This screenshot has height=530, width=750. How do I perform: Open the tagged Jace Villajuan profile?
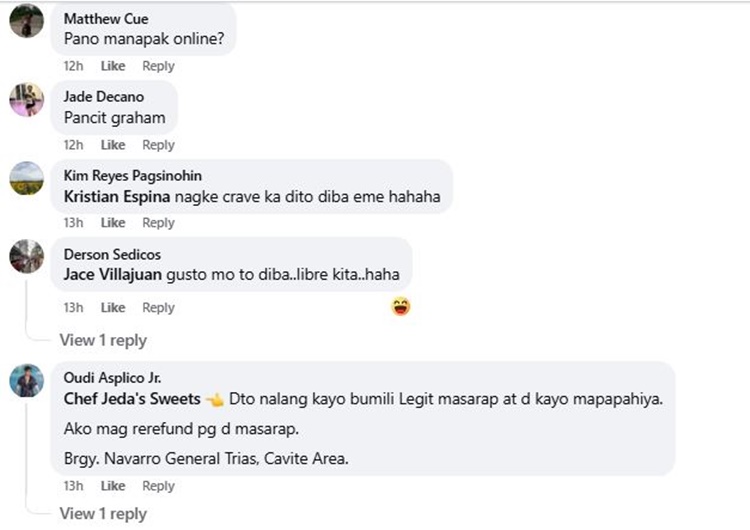click(113, 275)
